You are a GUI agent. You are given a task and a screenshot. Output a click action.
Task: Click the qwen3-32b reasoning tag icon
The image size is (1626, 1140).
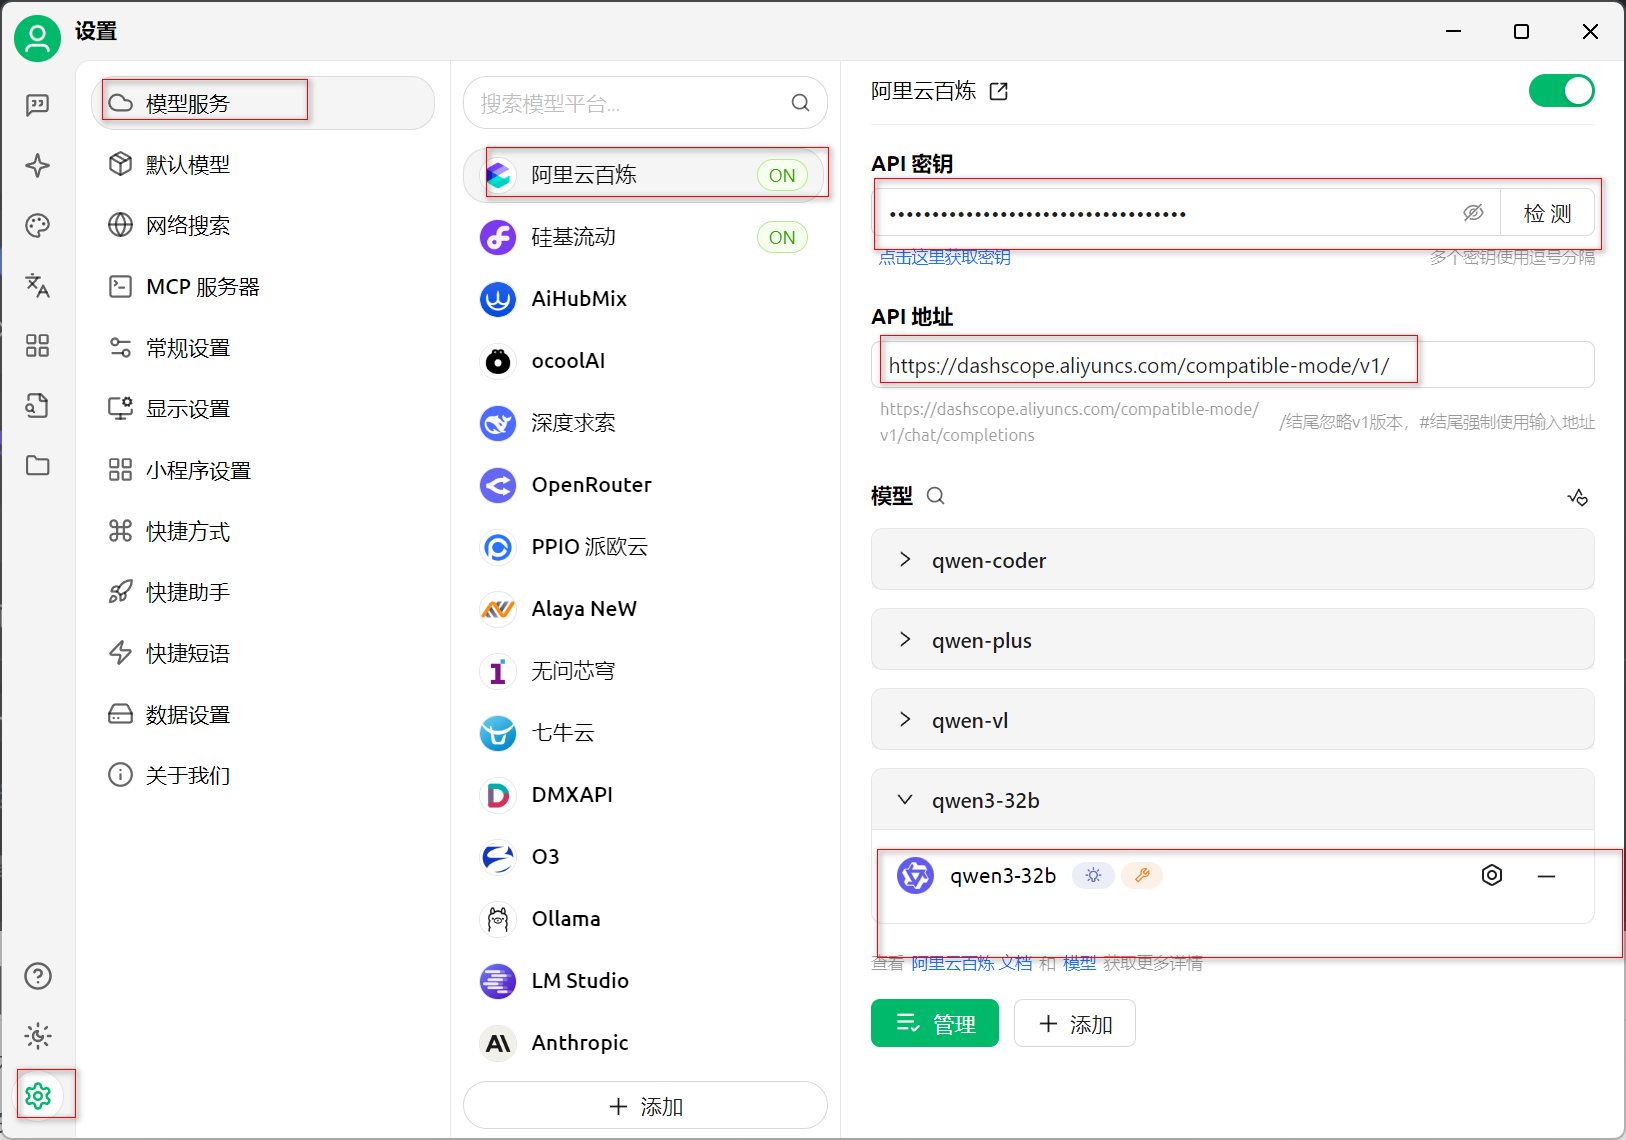[1093, 875]
